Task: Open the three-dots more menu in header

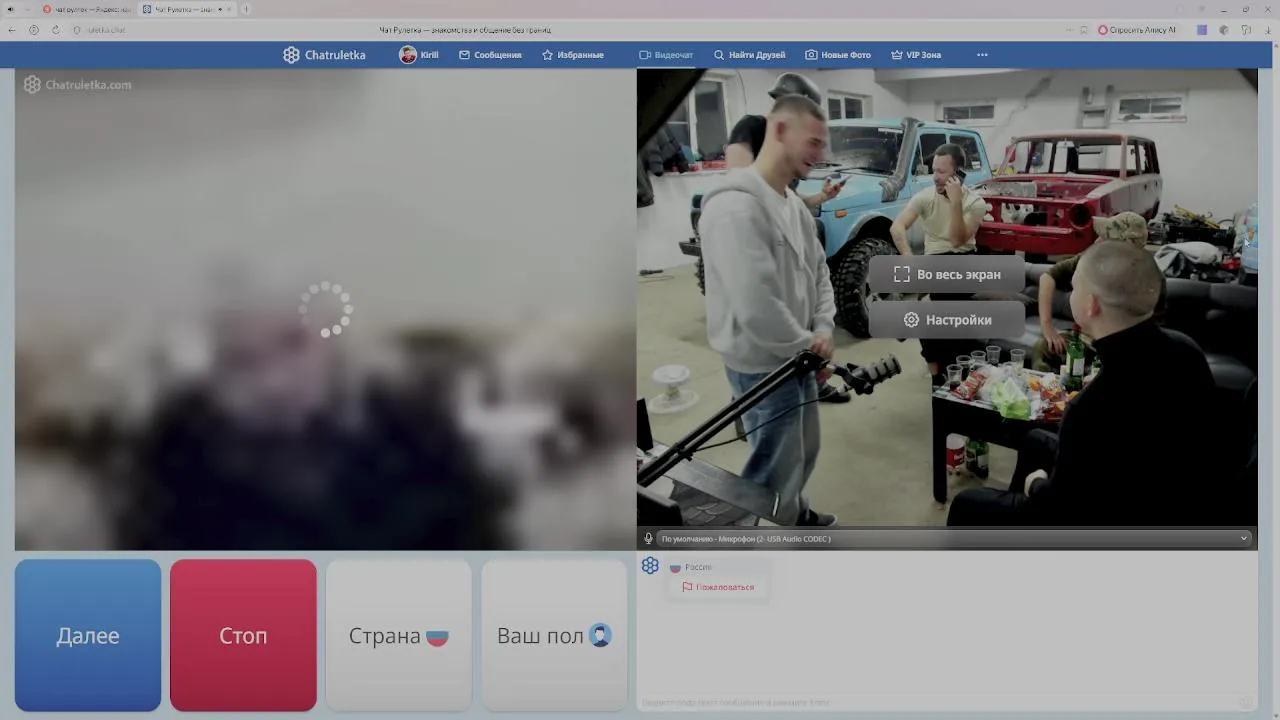Action: pos(982,55)
